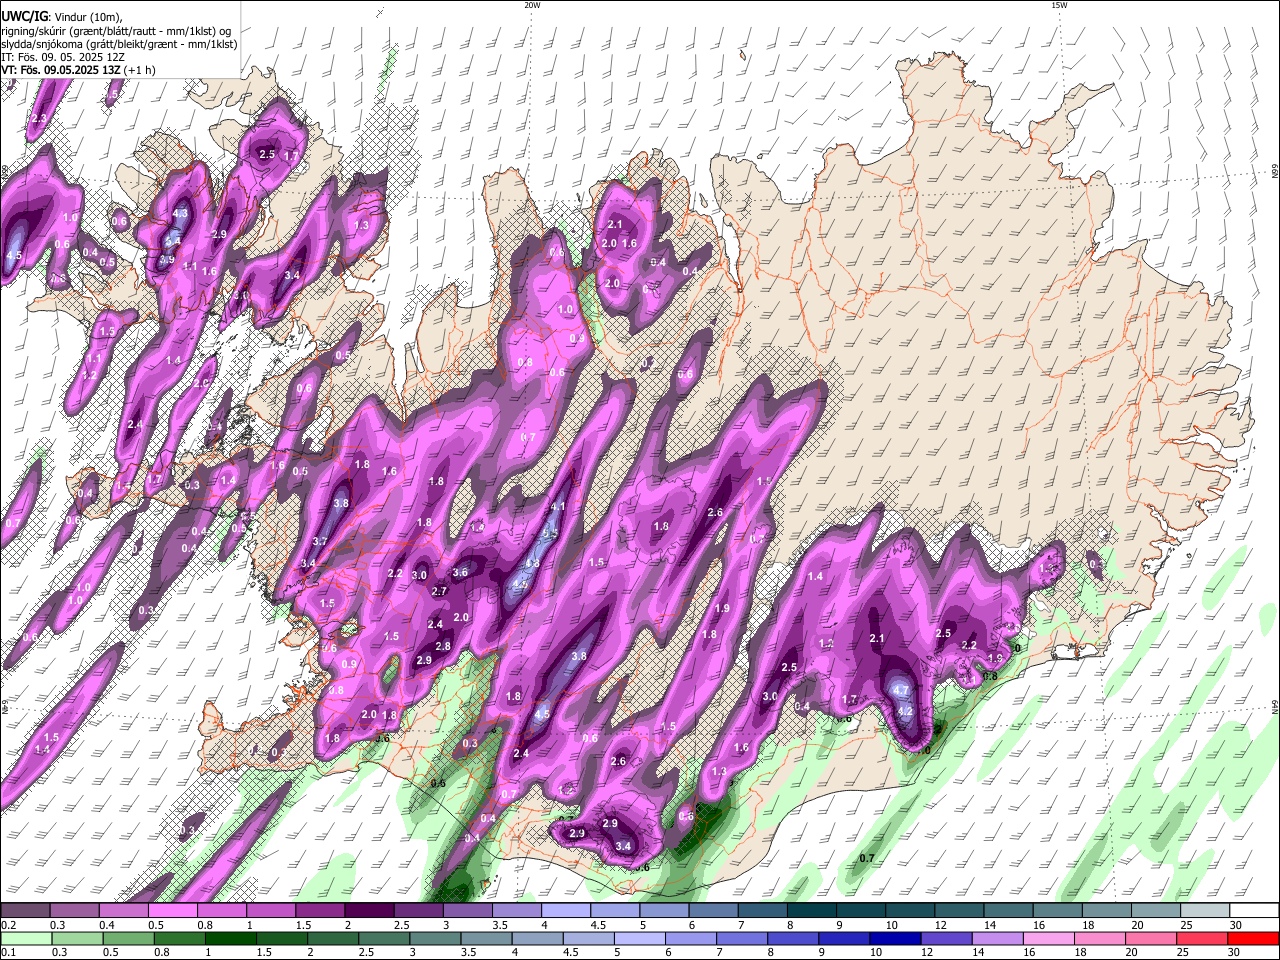Click the 4.2 precipitation value on the map

click(x=906, y=711)
